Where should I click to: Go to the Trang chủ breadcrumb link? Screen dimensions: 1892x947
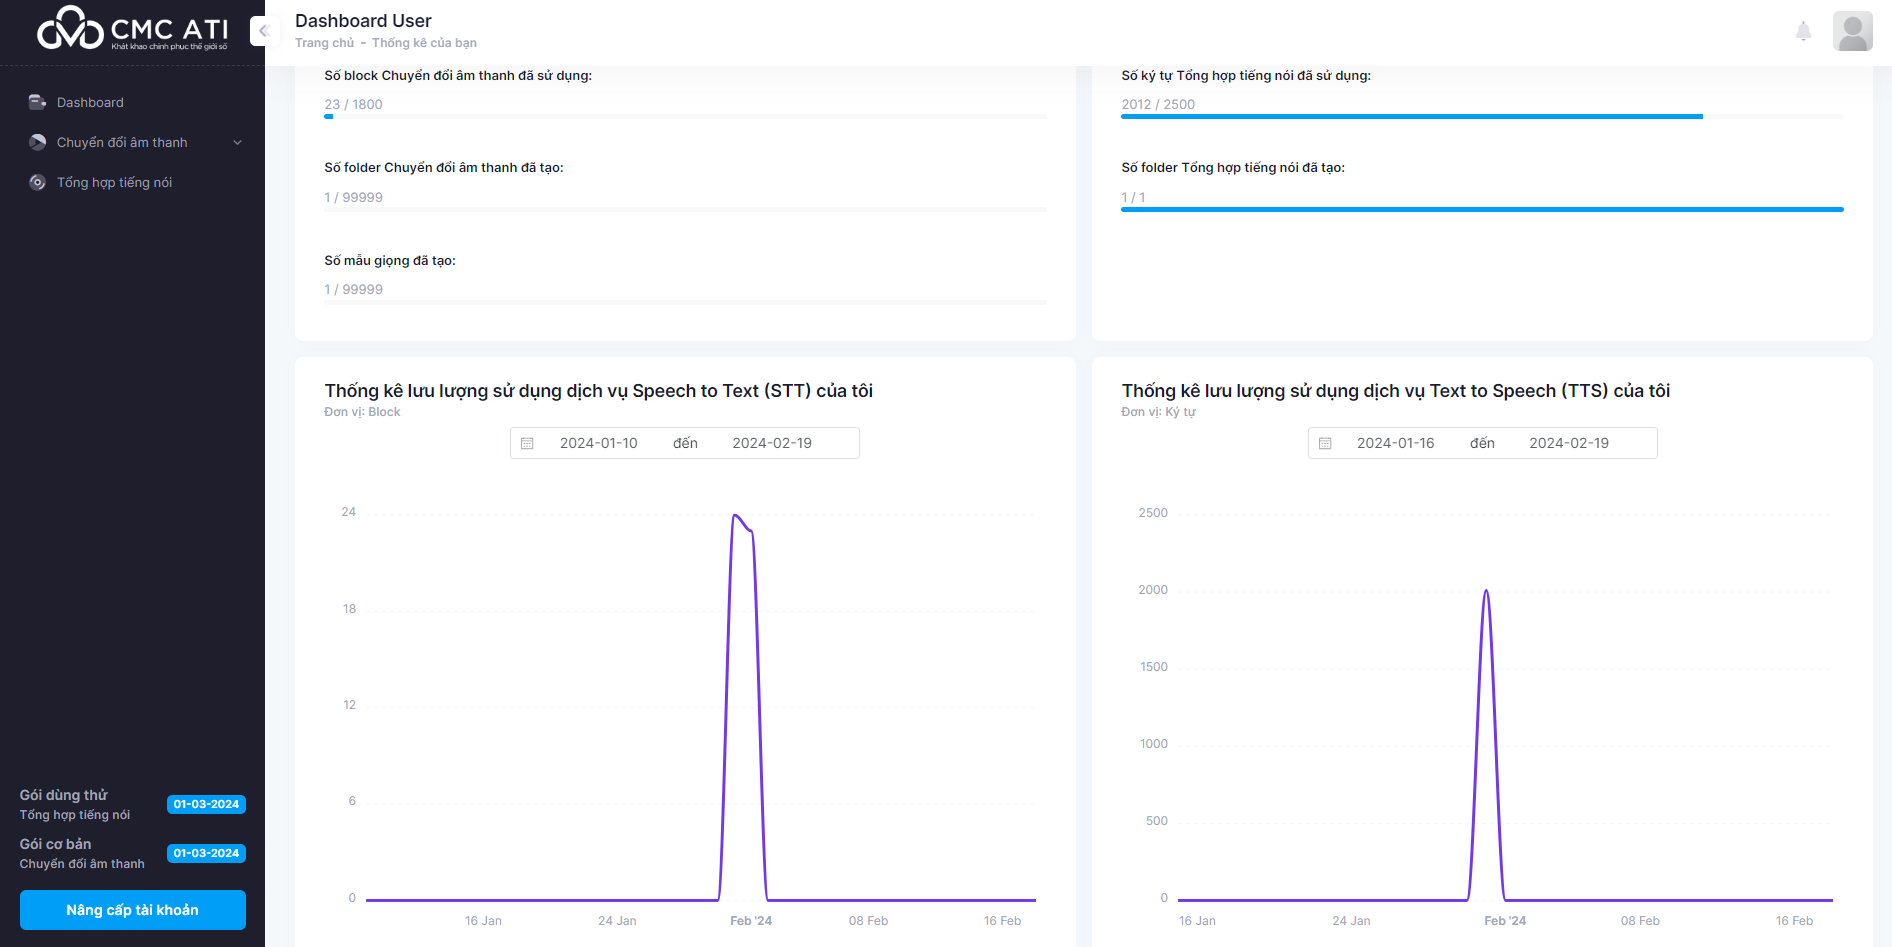coord(324,43)
